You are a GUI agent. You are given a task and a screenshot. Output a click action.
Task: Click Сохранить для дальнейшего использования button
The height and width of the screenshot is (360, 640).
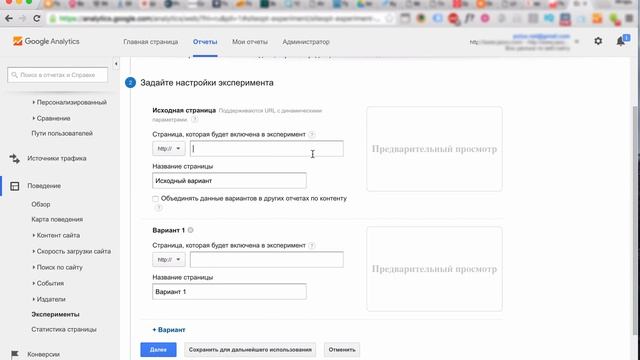coord(250,350)
